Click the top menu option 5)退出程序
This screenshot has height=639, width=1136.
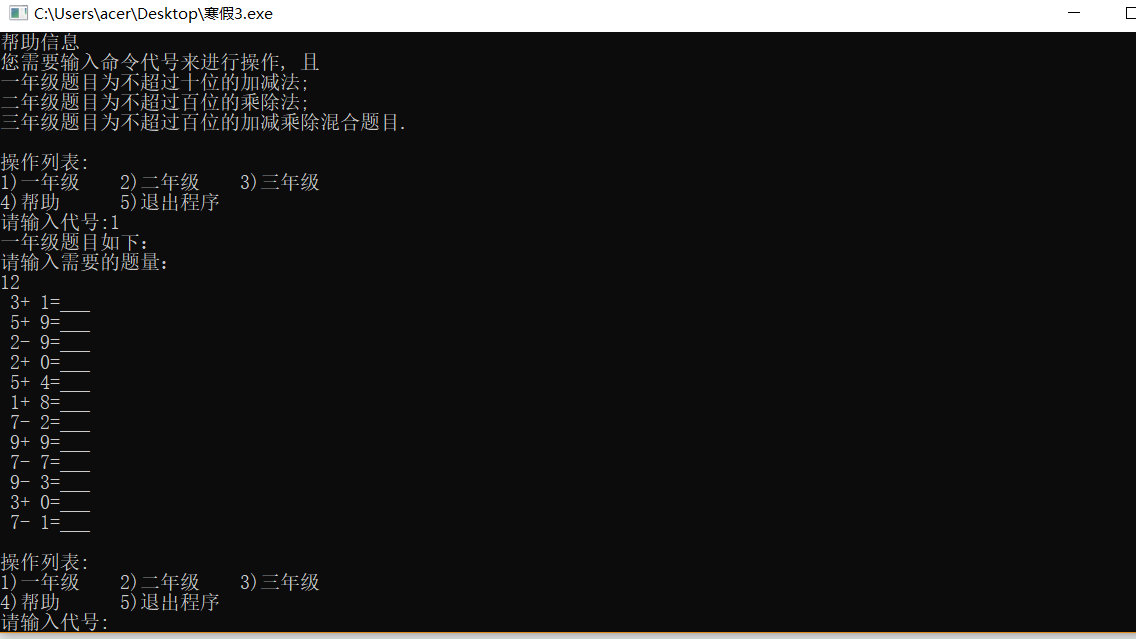coord(170,202)
